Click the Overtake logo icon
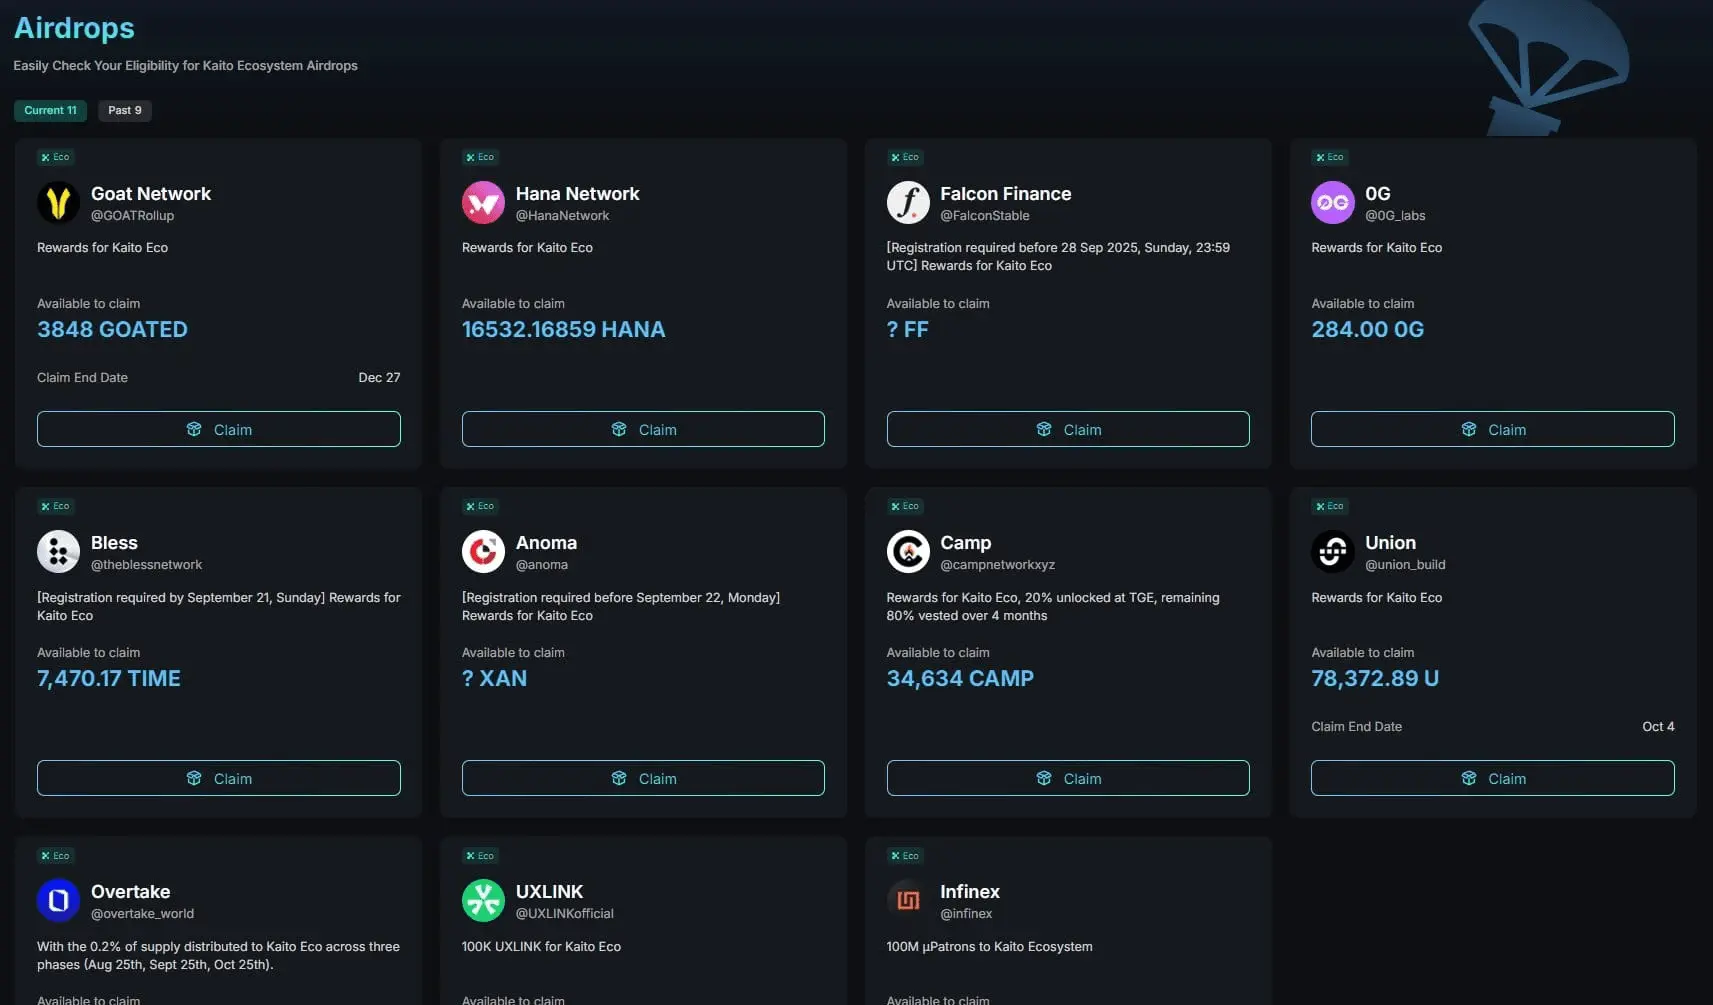Image resolution: width=1713 pixels, height=1005 pixels. (58, 901)
